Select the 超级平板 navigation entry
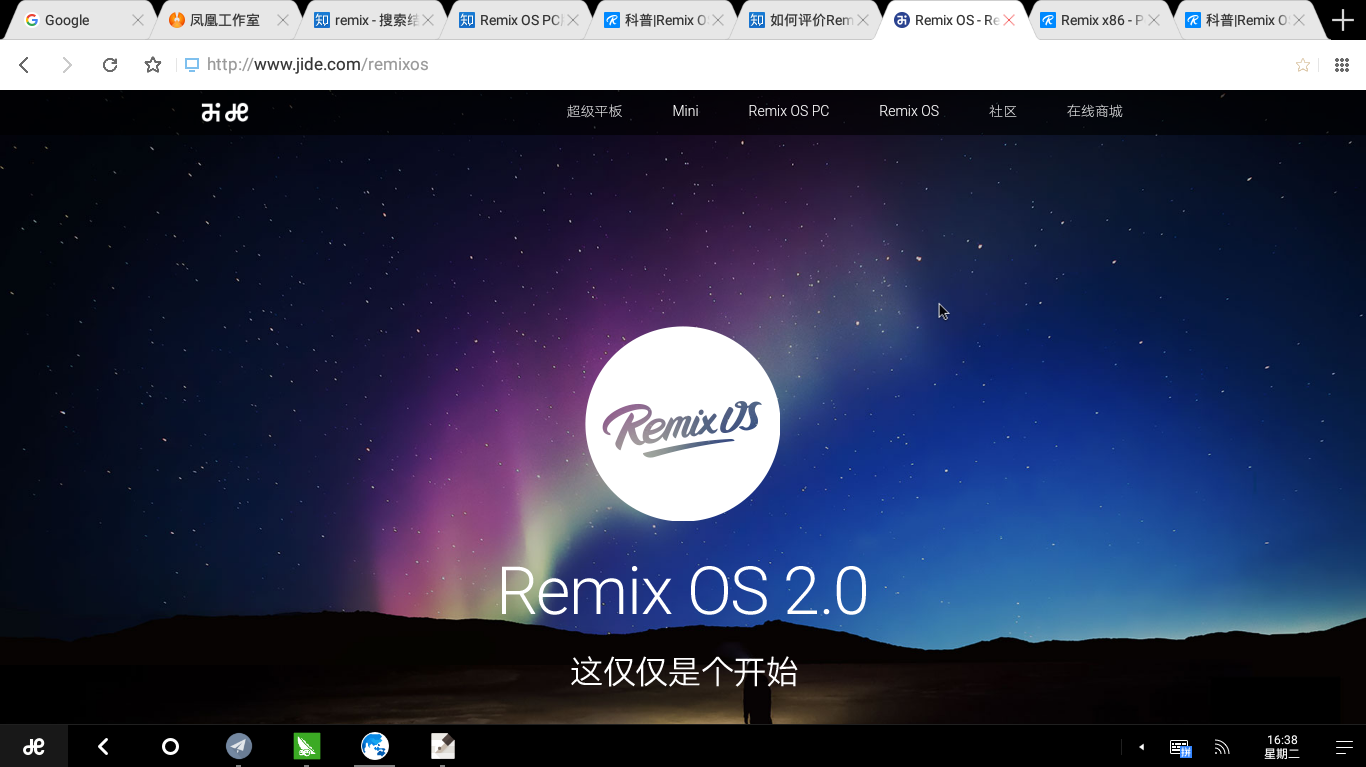This screenshot has height=767, width=1366. point(593,111)
